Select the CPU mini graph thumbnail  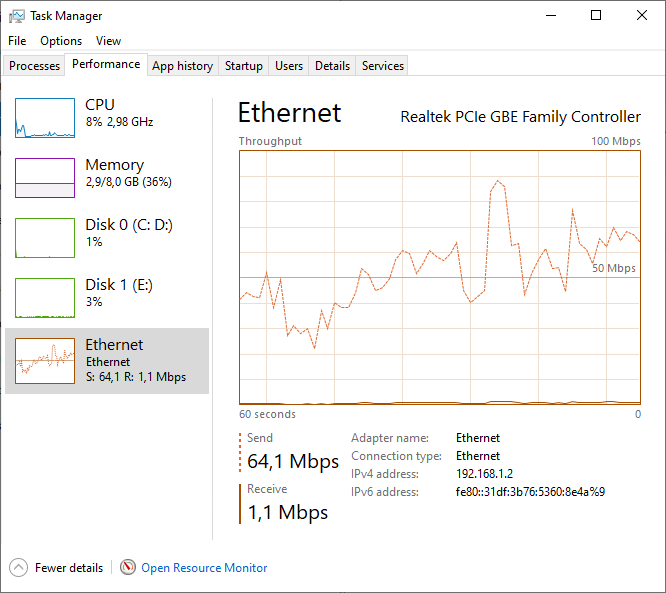coord(45,118)
